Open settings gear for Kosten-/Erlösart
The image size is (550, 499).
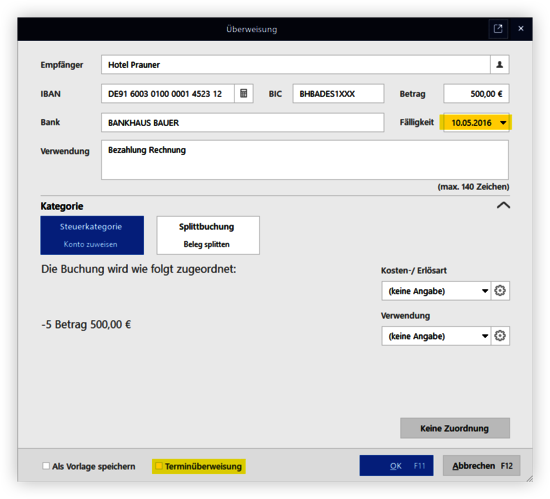[500, 291]
